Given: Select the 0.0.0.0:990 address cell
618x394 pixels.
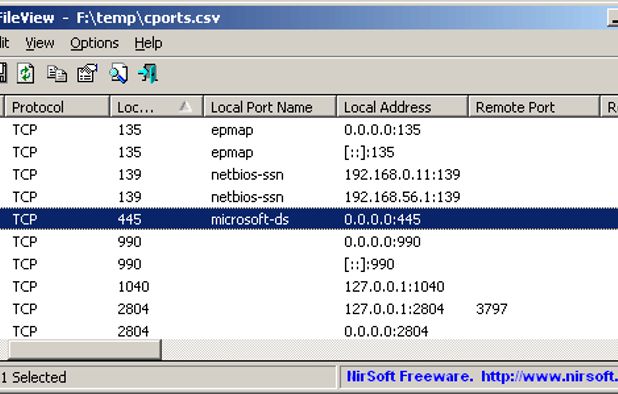Looking at the screenshot, I should (382, 242).
